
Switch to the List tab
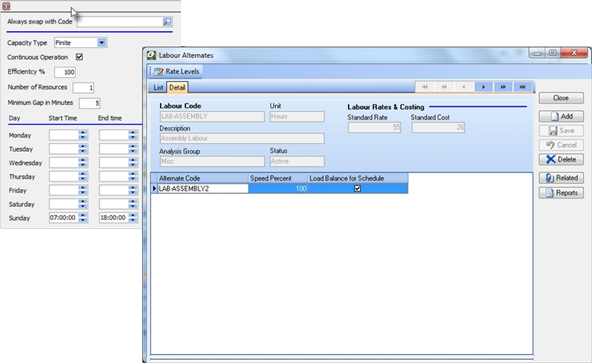(158, 88)
